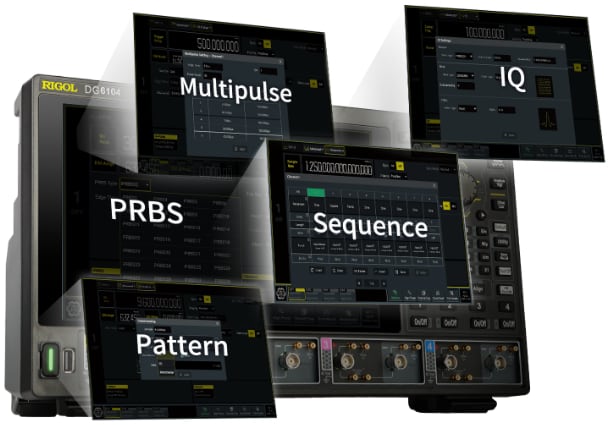Click the leftmost large BNC output connector
This screenshot has height=425, width=610.
[289, 361]
